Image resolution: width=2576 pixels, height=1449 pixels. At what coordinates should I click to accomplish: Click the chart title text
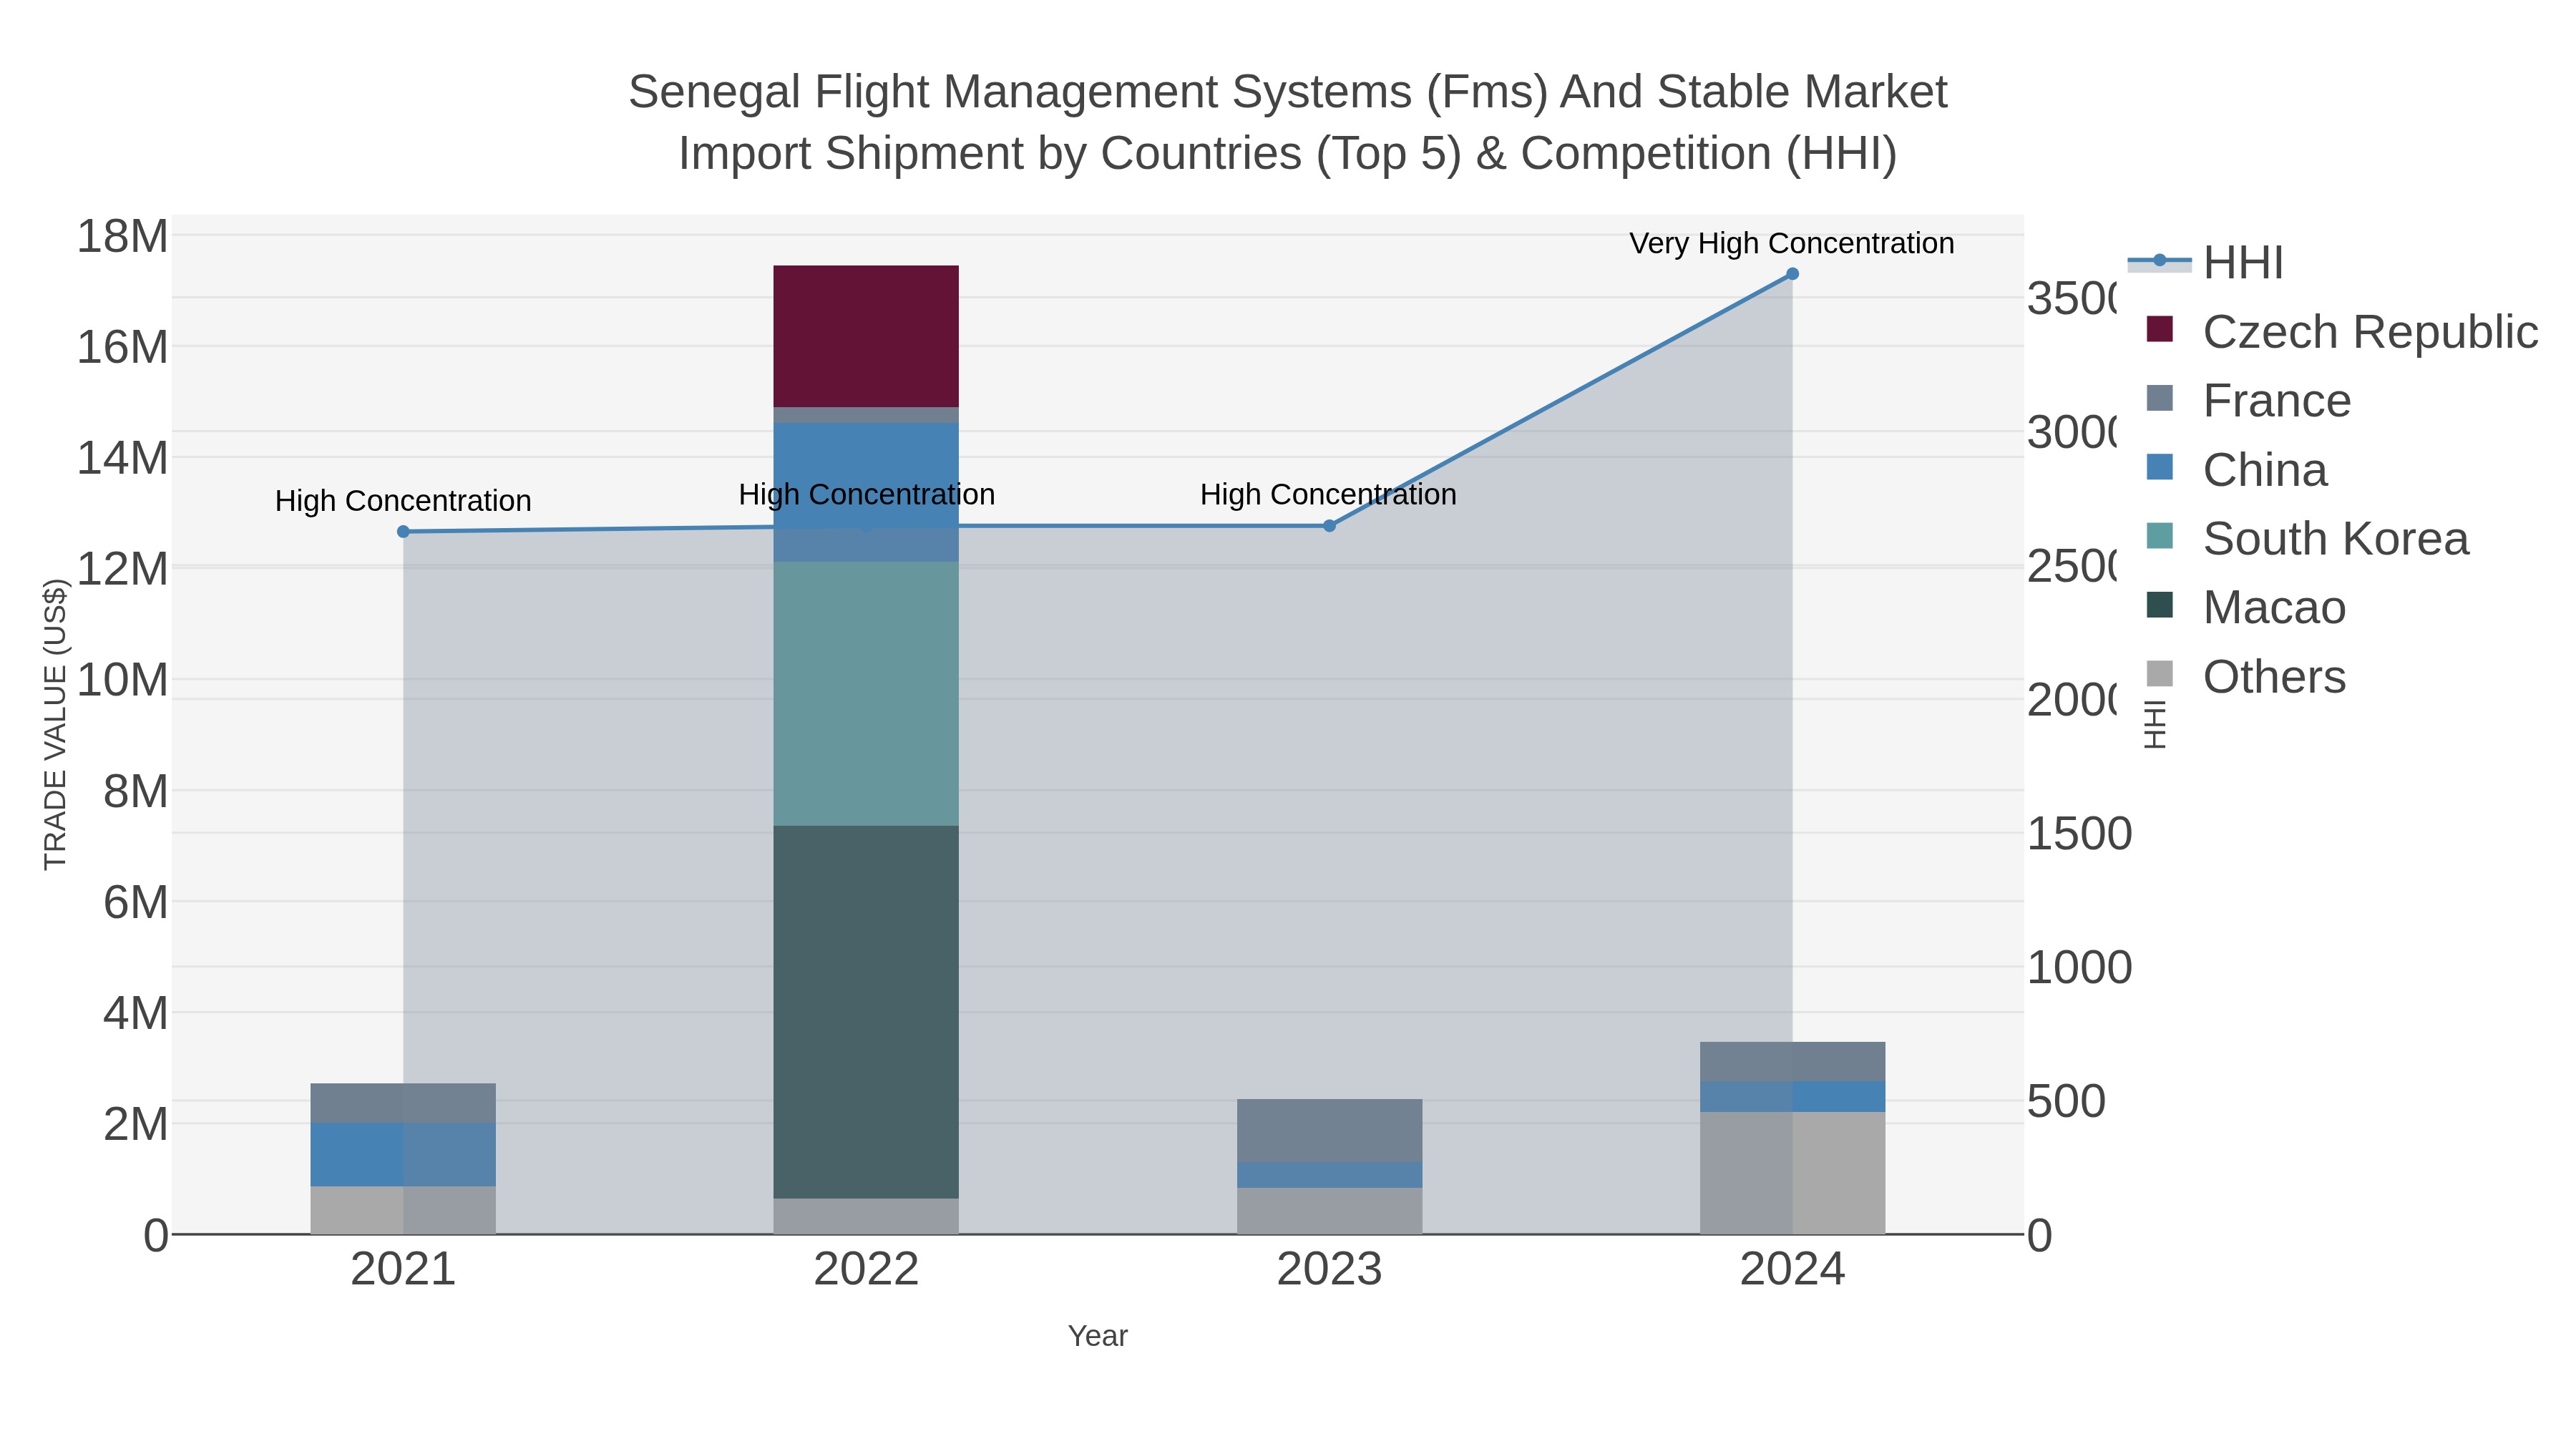click(1288, 123)
